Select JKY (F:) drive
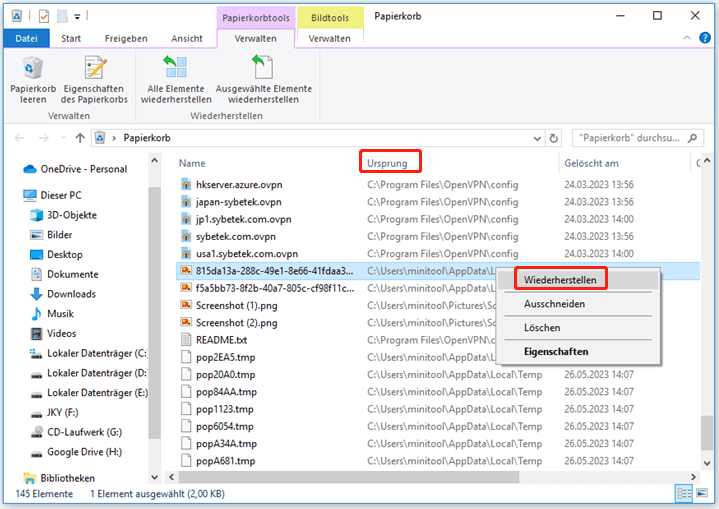The image size is (719, 509). (x=54, y=412)
